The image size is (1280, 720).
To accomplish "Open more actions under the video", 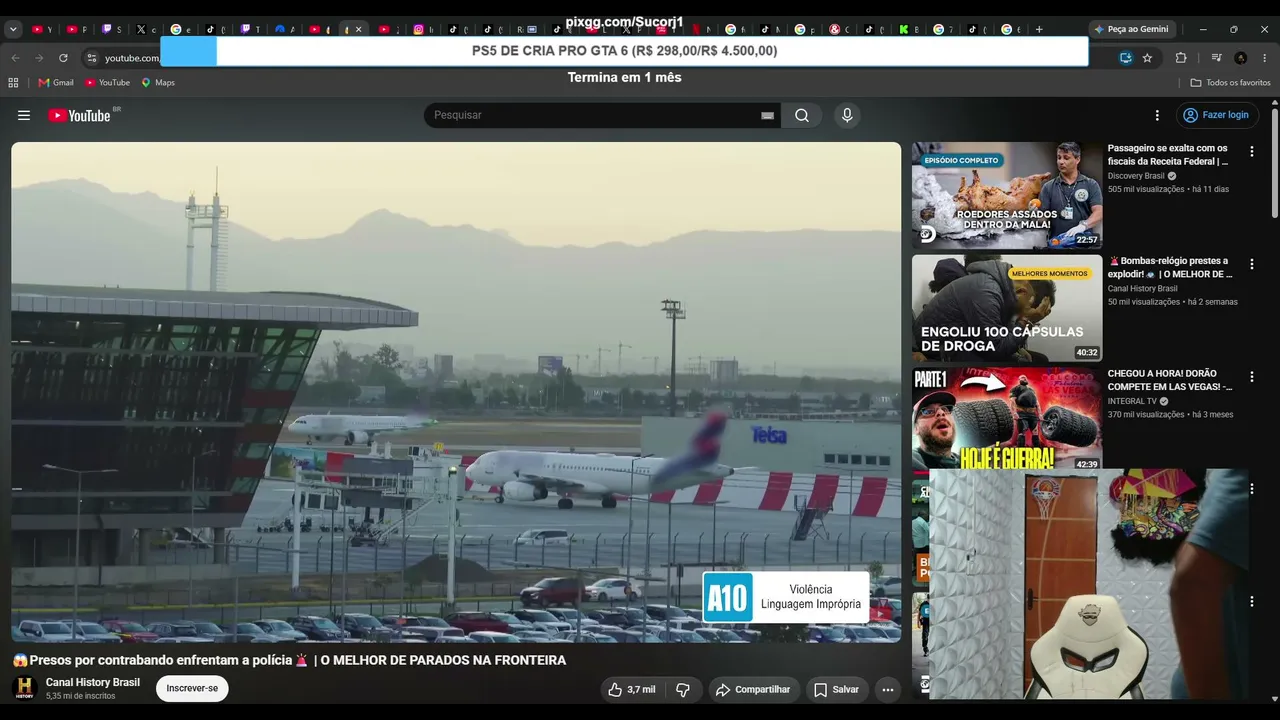I will click(887, 689).
